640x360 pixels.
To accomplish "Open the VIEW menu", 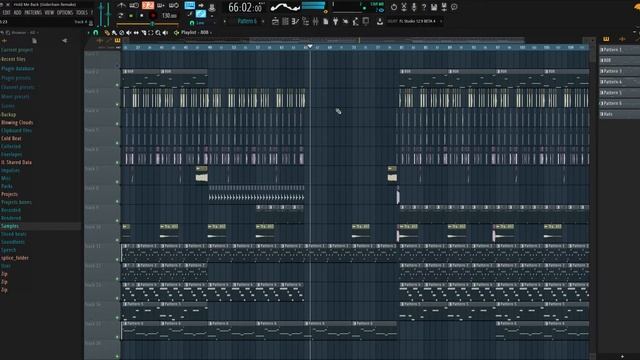I will 49,13.
